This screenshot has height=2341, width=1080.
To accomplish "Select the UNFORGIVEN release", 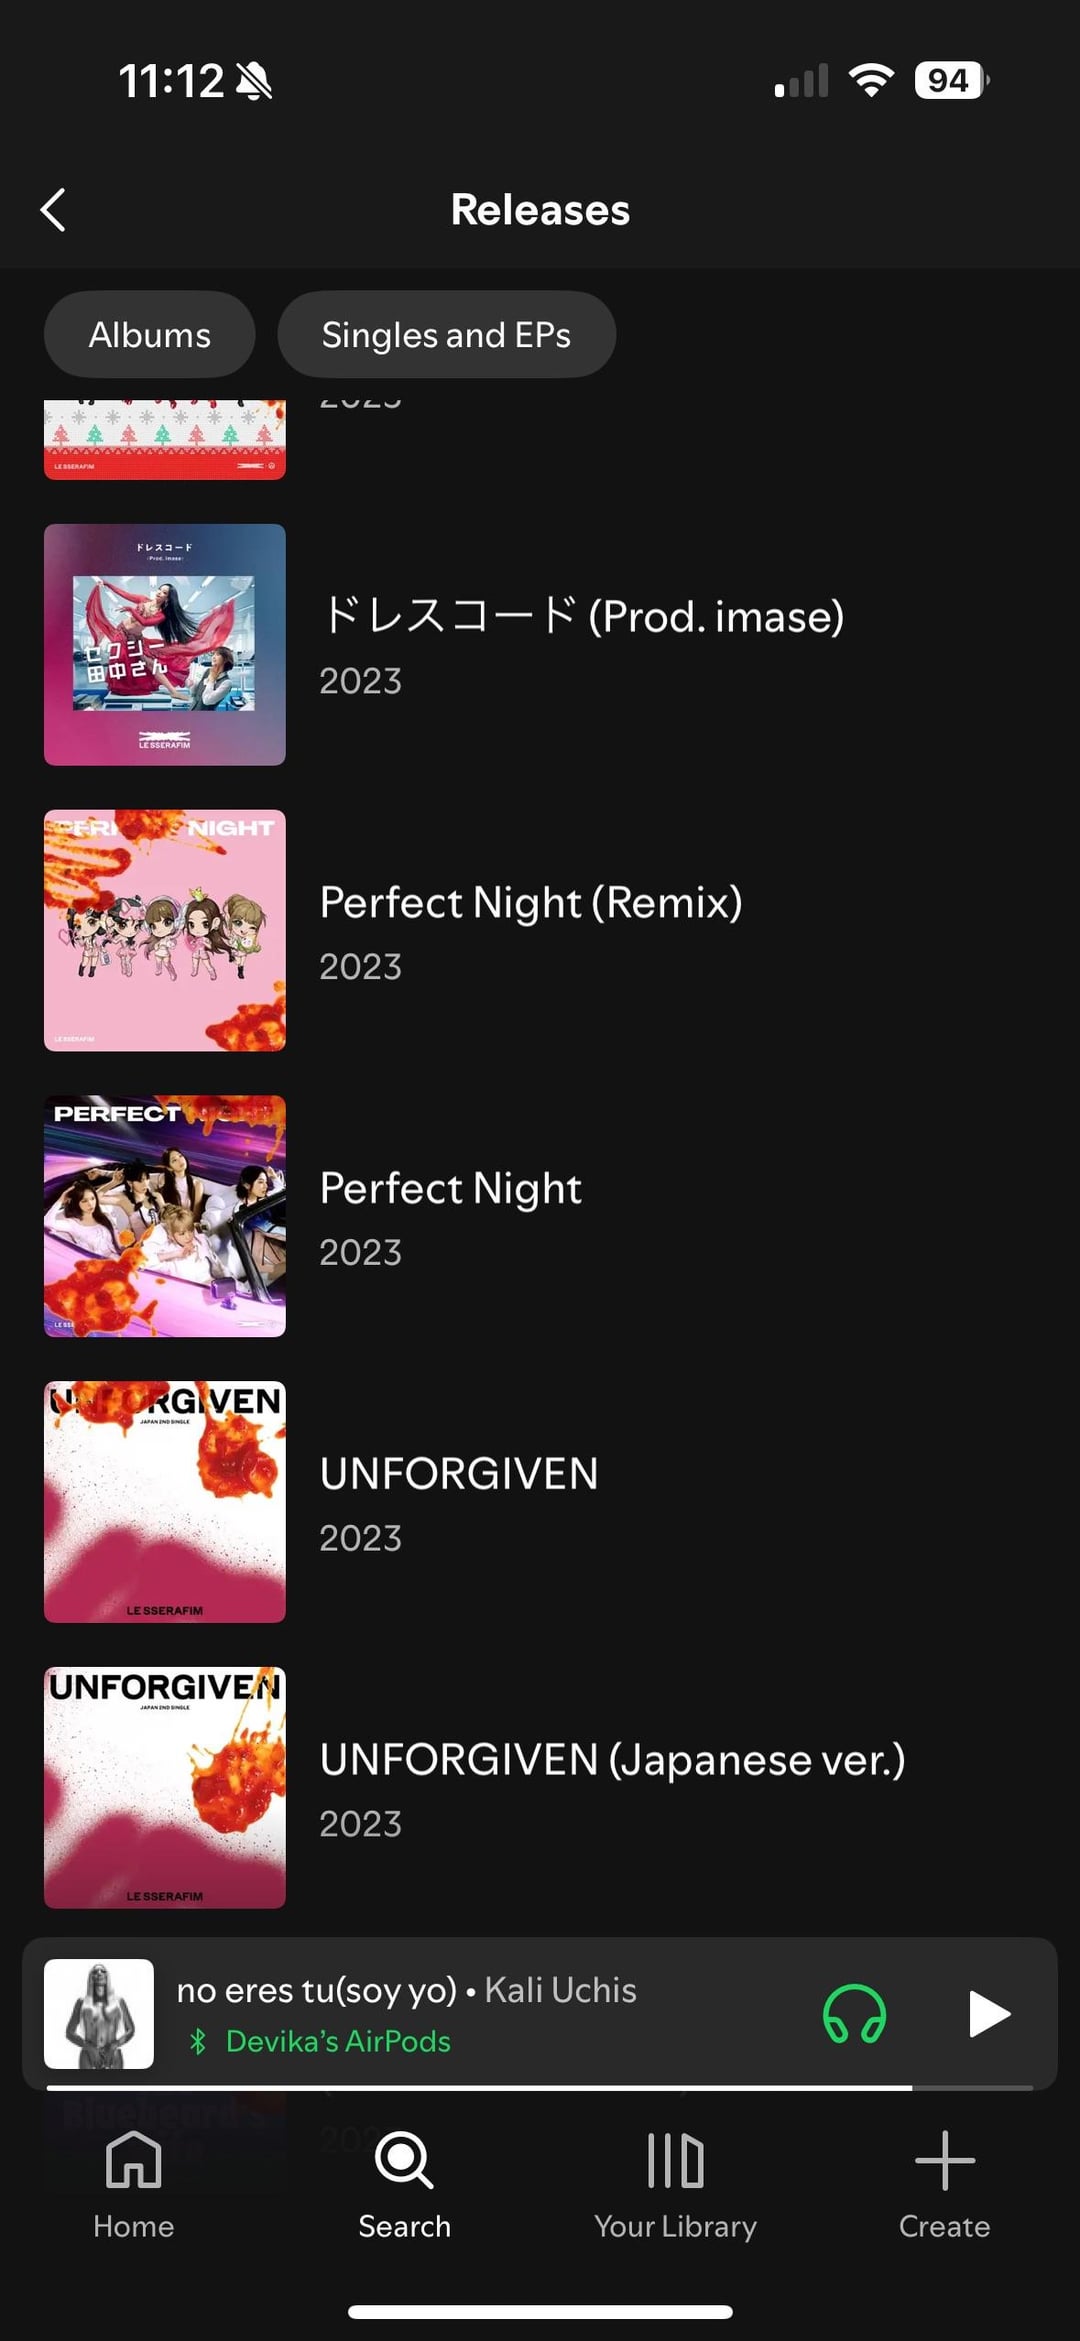I will point(540,1502).
